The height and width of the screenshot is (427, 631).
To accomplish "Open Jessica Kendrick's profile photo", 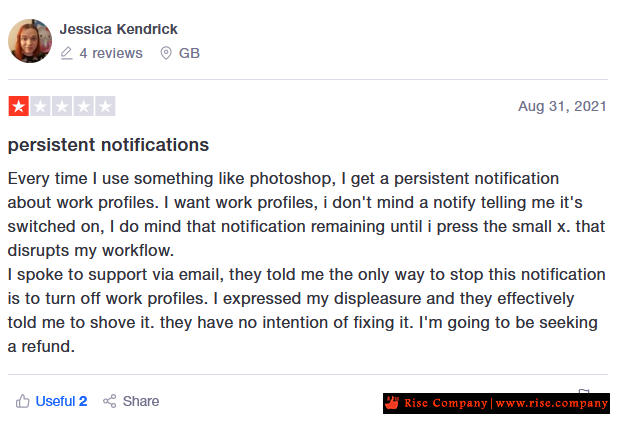I will point(30,41).
